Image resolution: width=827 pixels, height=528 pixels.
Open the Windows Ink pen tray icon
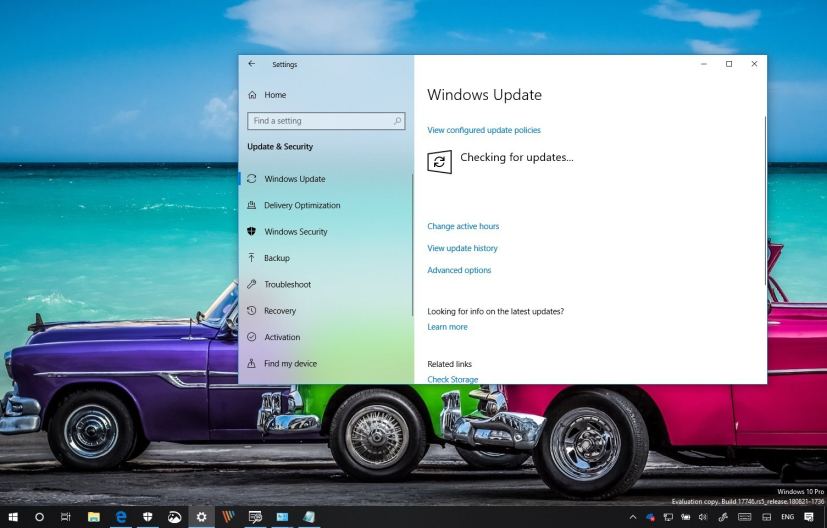tap(723, 517)
